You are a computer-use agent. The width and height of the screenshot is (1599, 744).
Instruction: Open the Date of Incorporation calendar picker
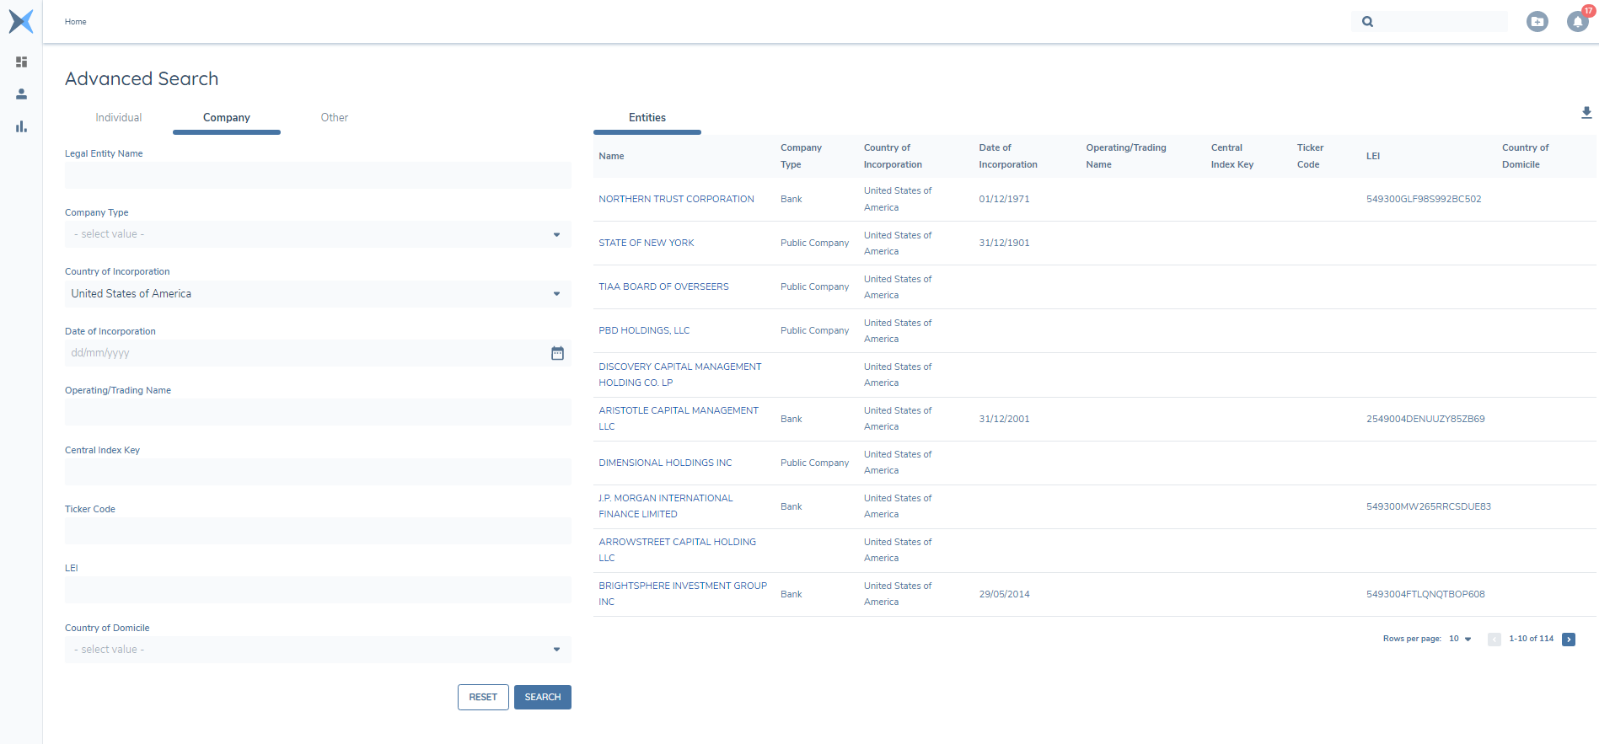pos(557,353)
